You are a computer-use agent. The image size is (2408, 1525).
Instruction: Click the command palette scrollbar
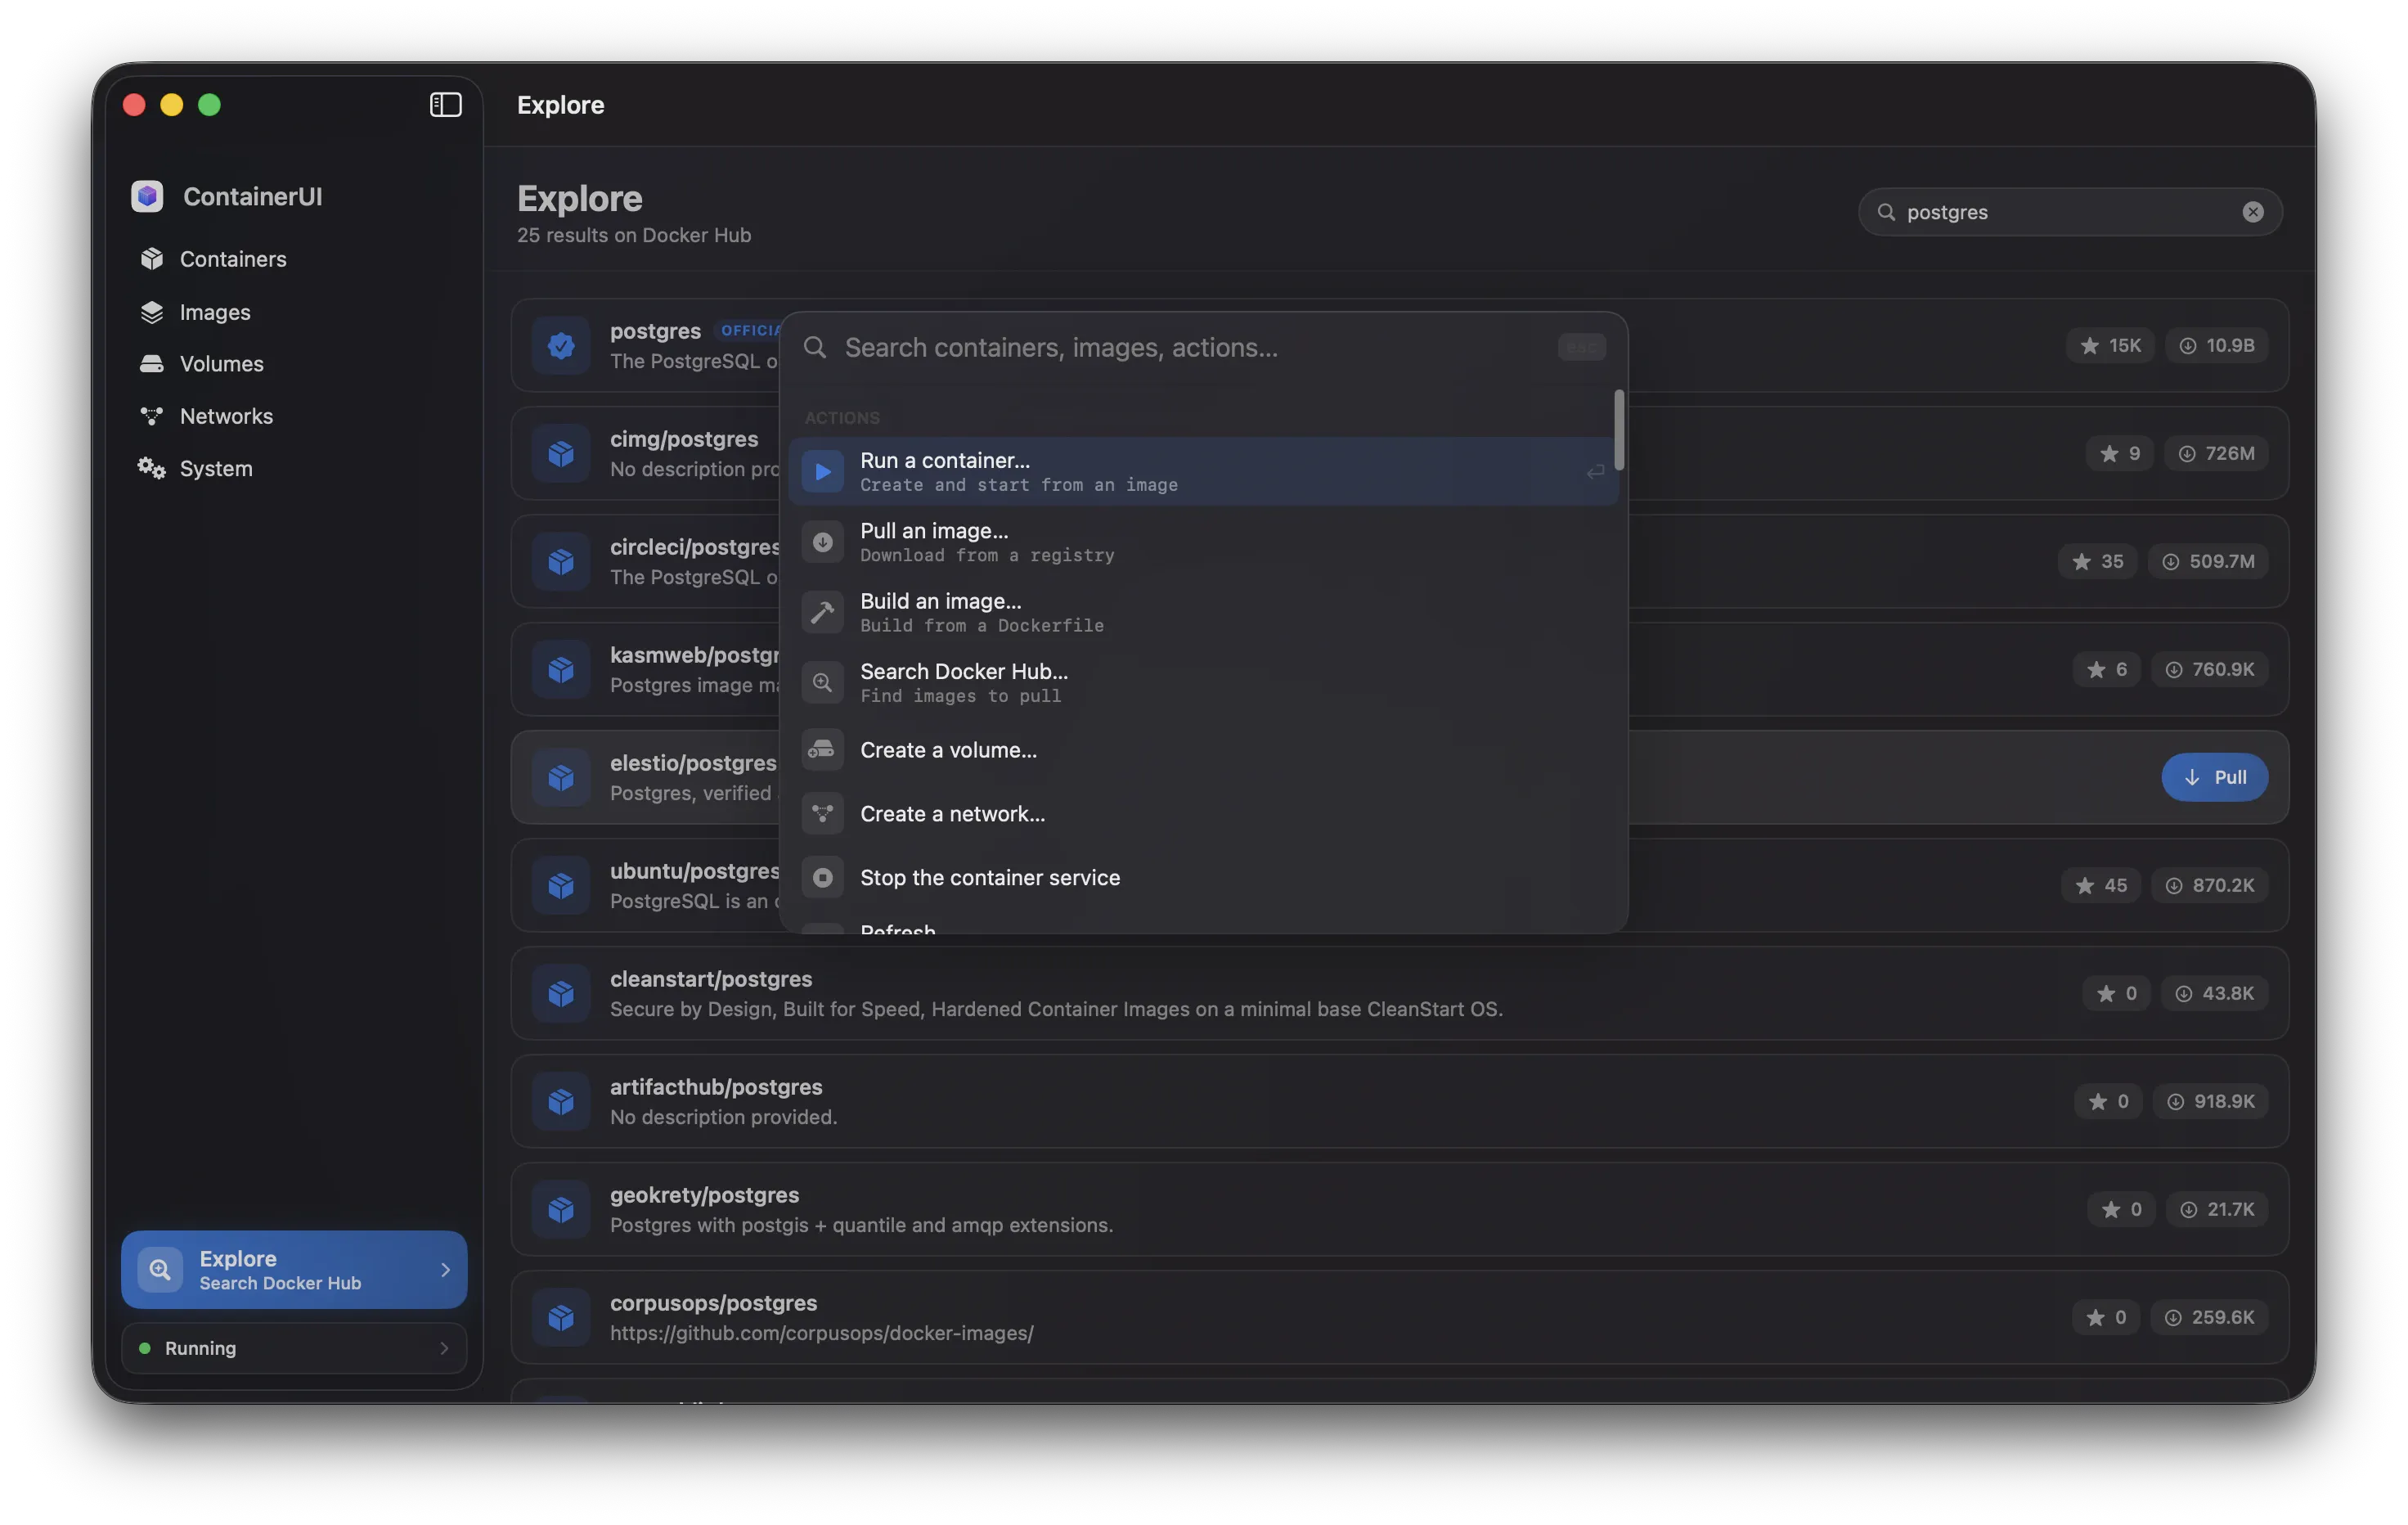tap(1618, 430)
